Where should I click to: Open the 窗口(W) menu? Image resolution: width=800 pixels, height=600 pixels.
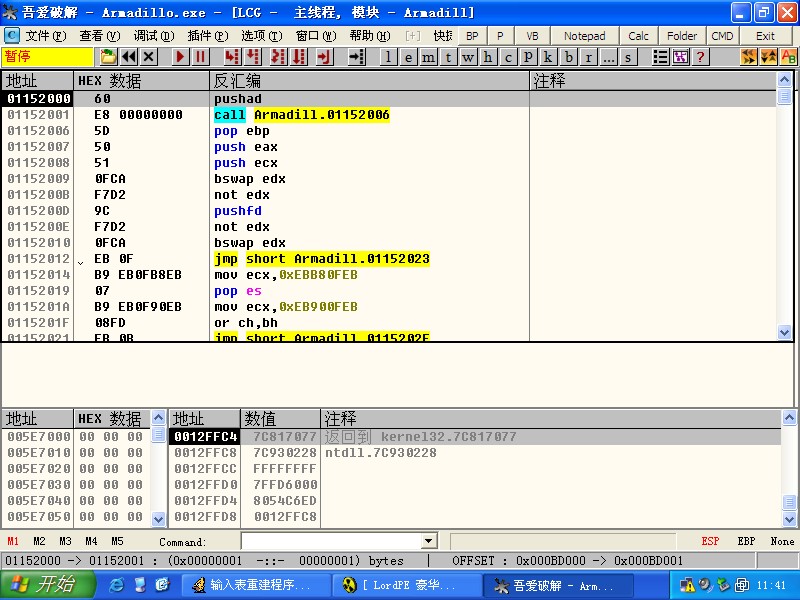pyautogui.click(x=316, y=36)
